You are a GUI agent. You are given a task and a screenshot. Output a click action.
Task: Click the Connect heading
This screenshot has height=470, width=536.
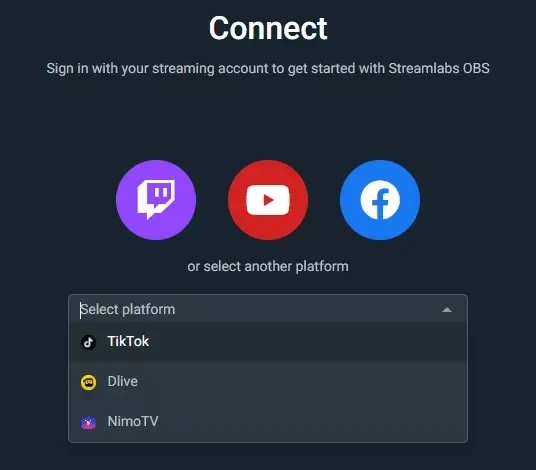coord(268,28)
